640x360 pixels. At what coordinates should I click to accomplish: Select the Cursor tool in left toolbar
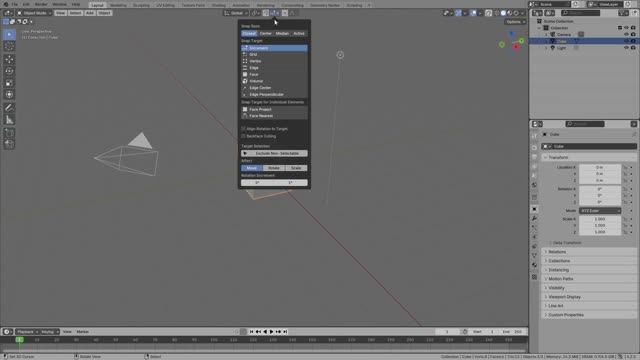(x=9, y=47)
